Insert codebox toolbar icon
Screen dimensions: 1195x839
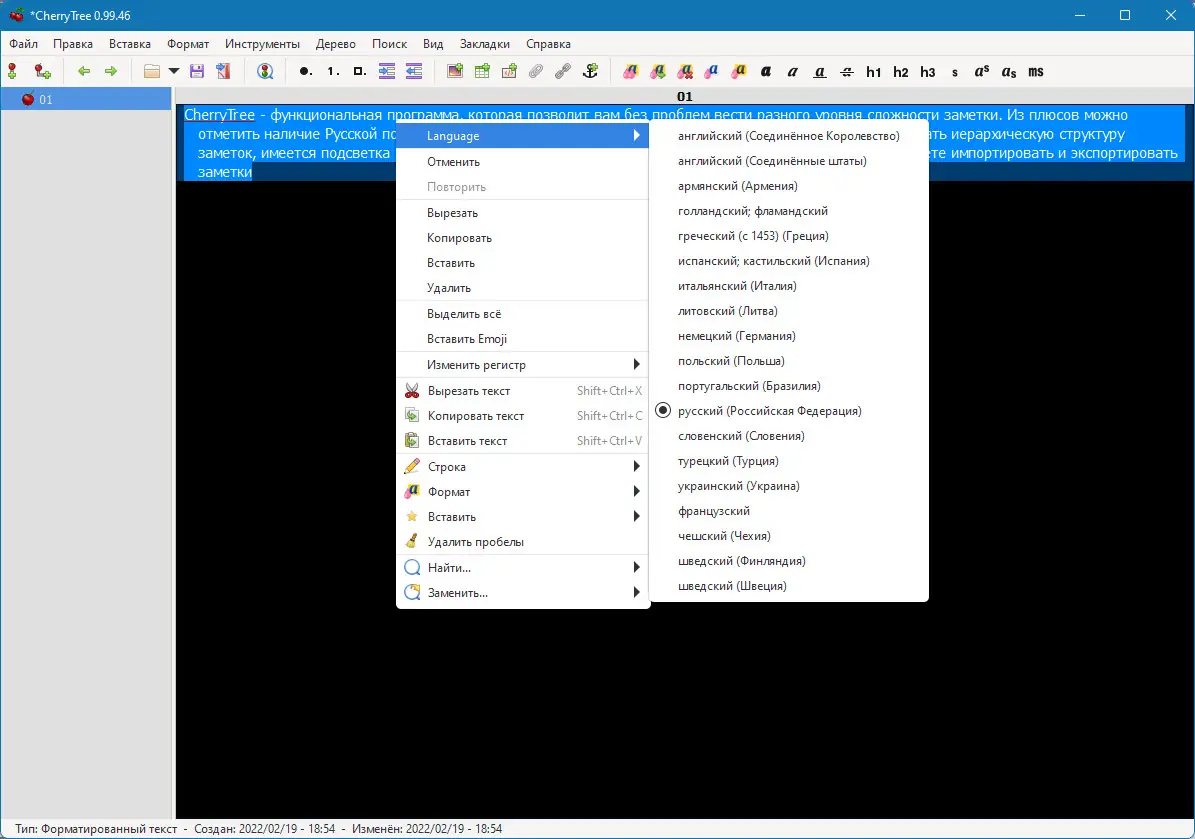pos(509,72)
